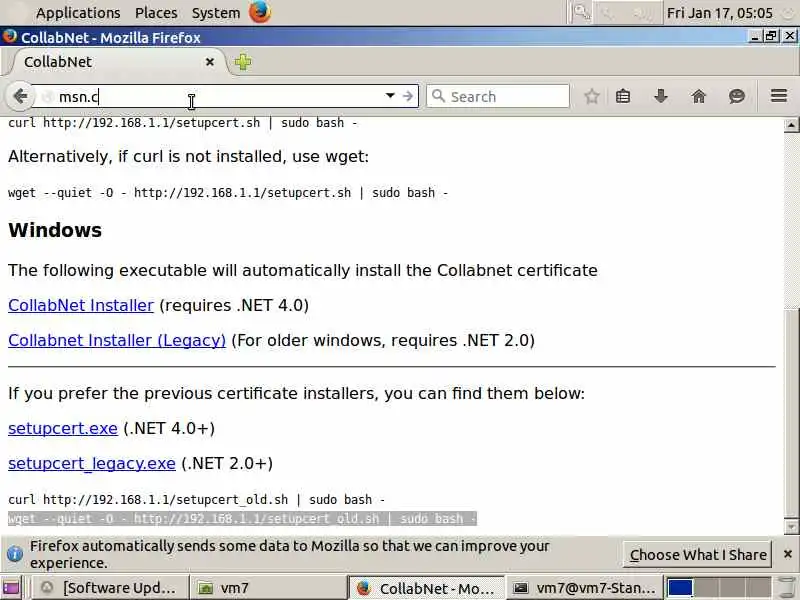
Task: Open the Firefox hamburger menu
Action: [779, 96]
